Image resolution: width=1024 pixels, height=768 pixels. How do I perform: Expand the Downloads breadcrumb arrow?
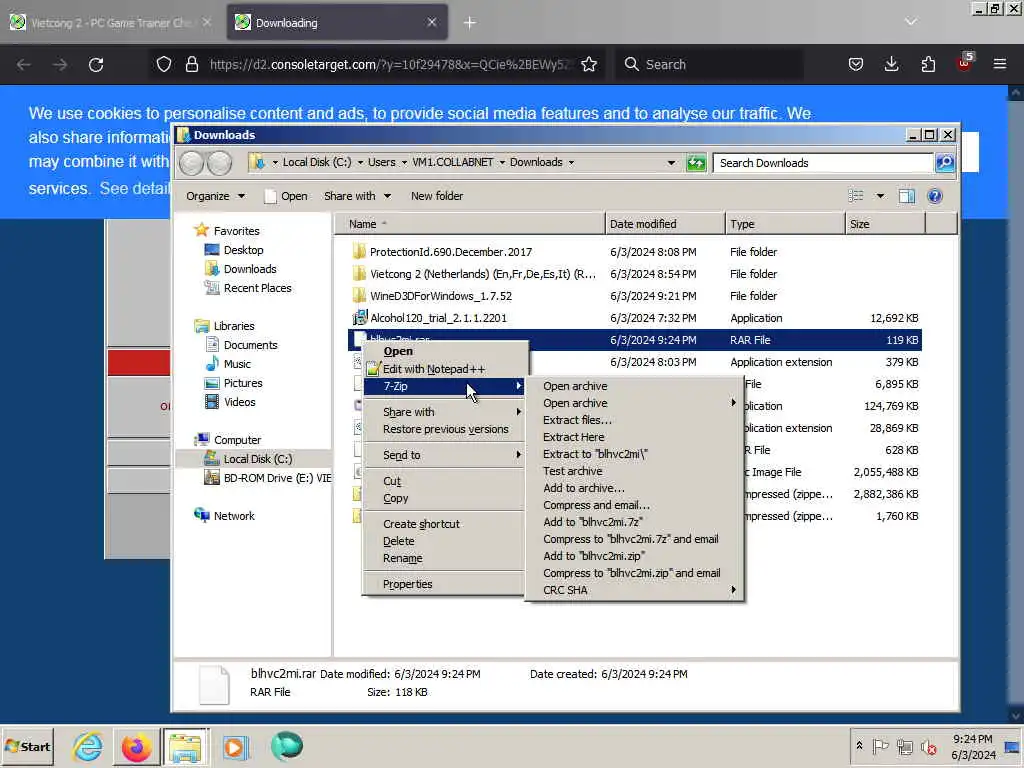(x=571, y=163)
